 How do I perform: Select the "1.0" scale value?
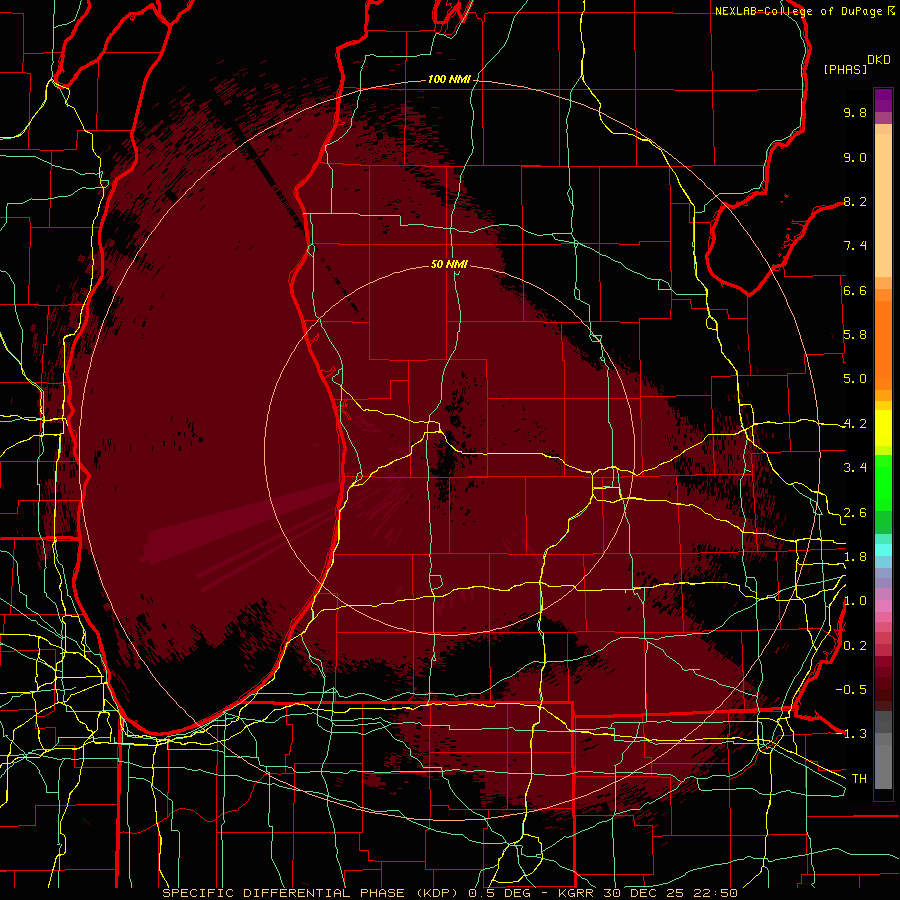[x=855, y=601]
